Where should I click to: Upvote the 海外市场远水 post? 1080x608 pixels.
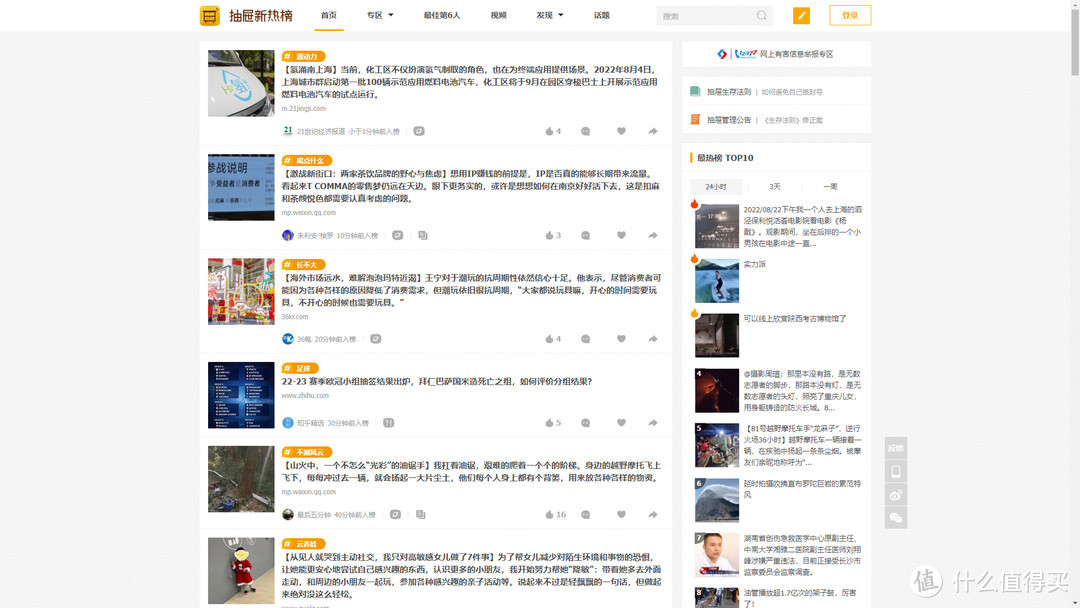553,339
